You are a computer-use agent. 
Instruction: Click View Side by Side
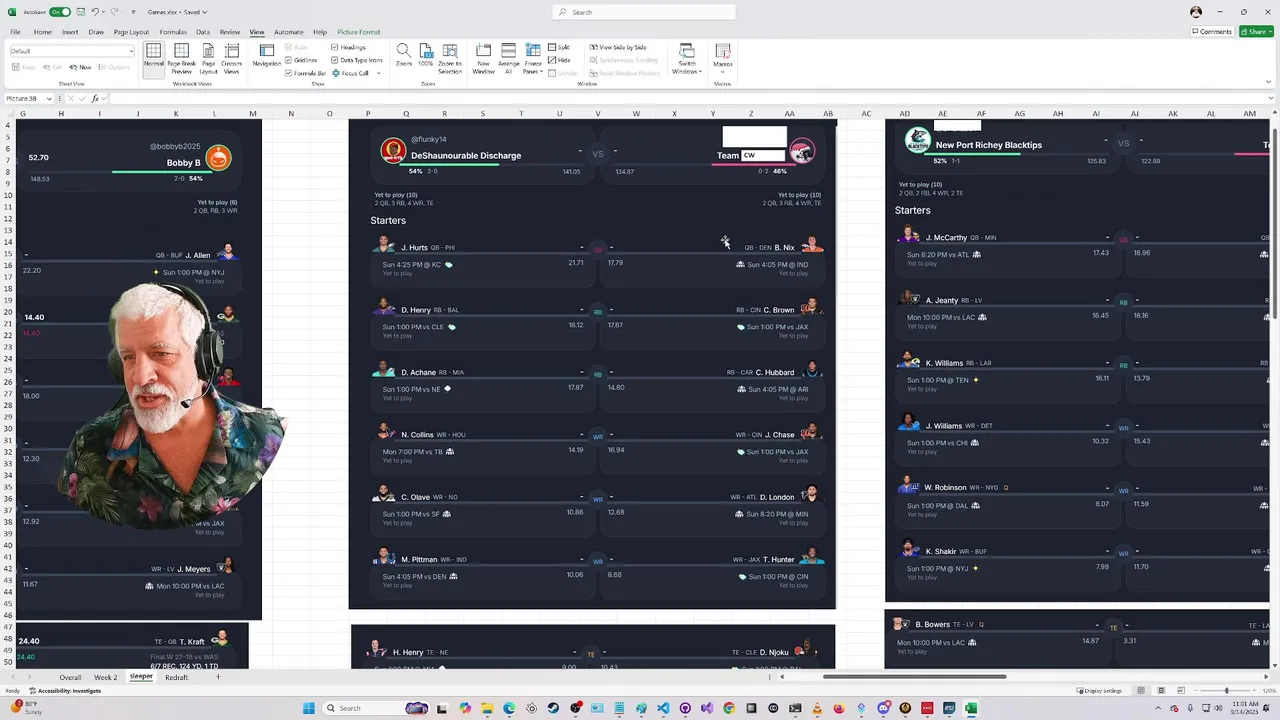(617, 47)
